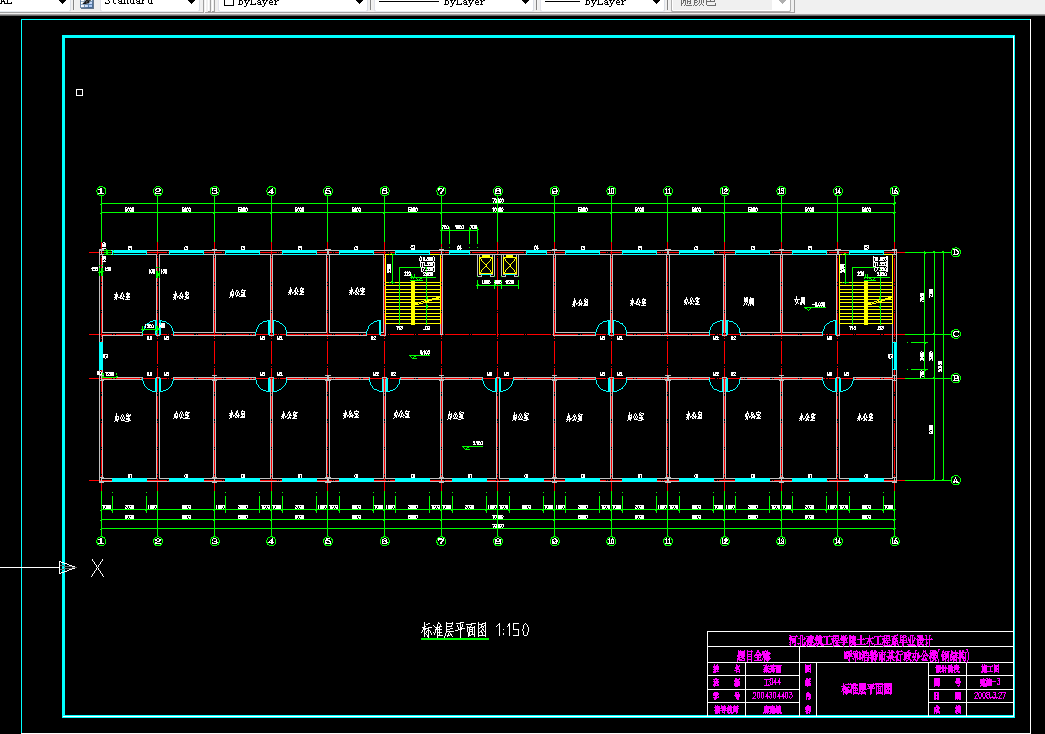This screenshot has width=1045, height=734.
Task: Select the 题目全称 label in title block
Action: [x=754, y=655]
